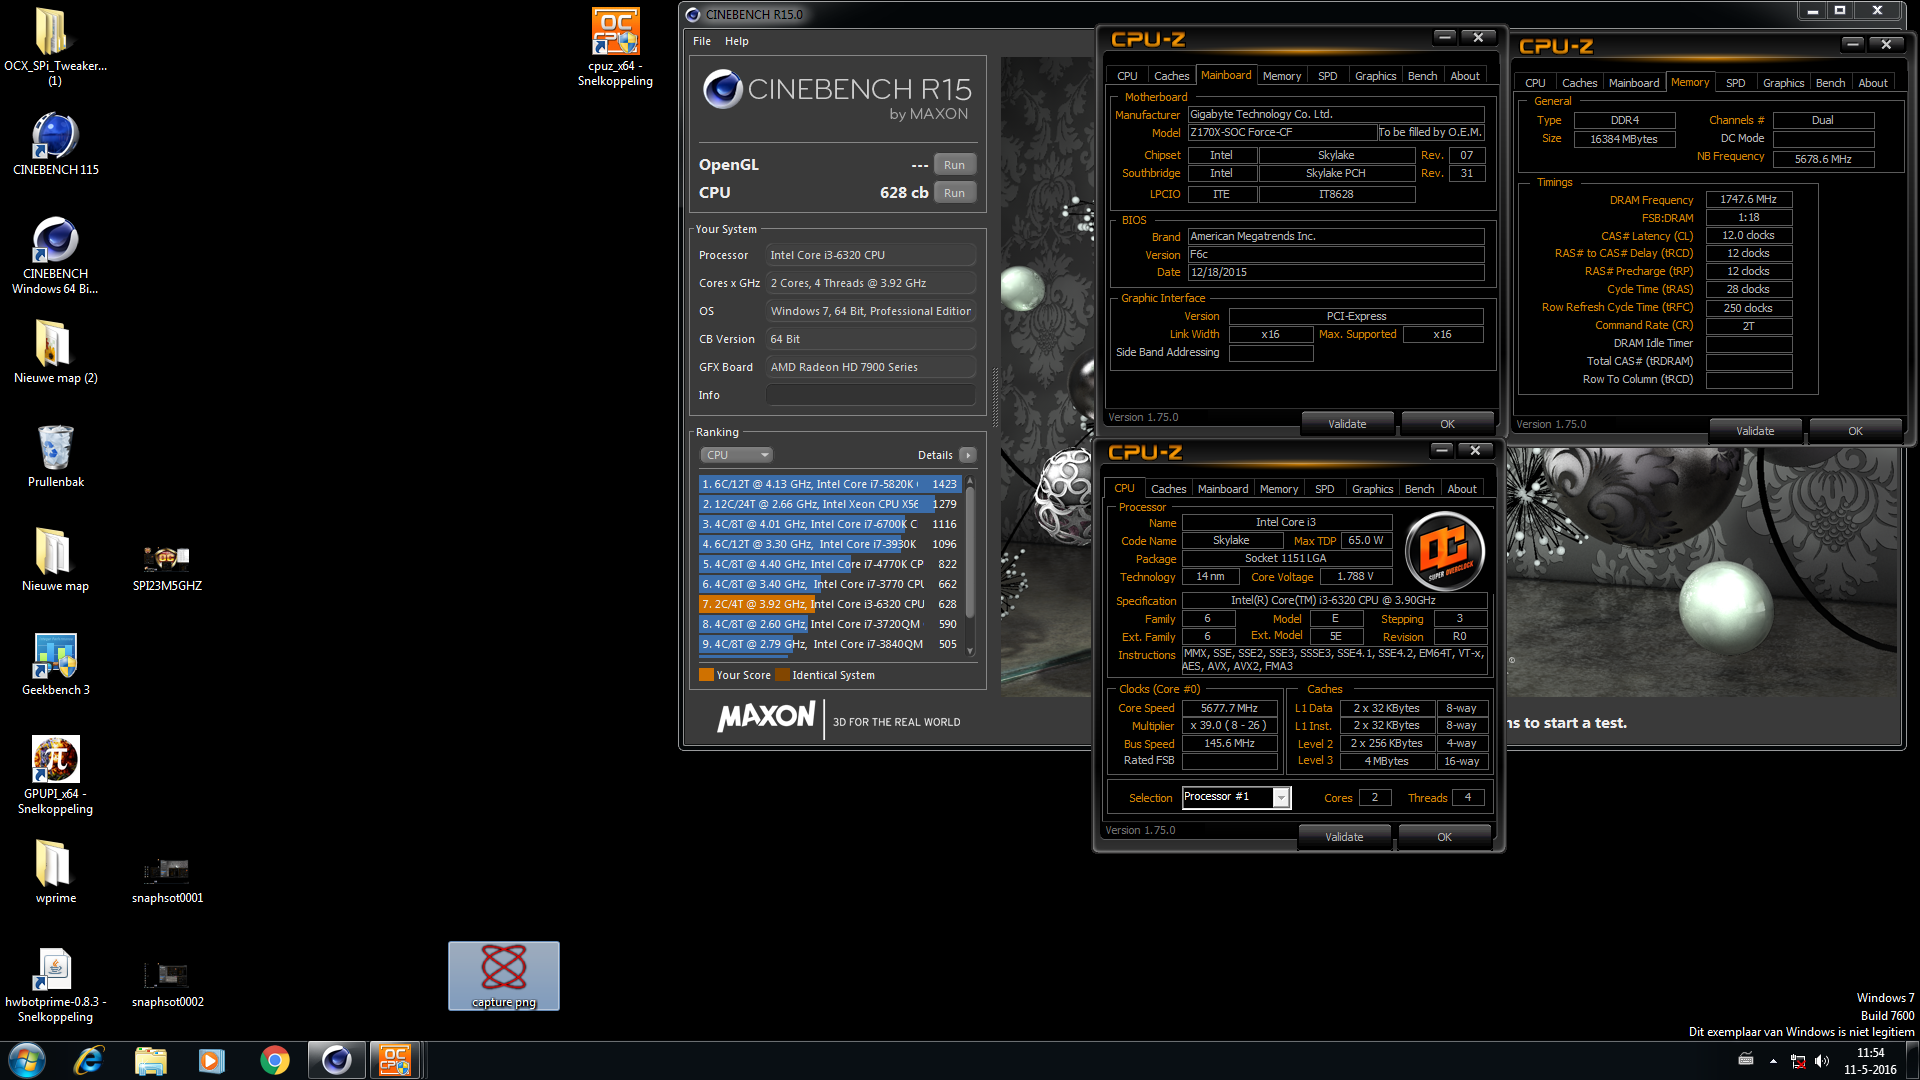Open Windows Explorer from taskbar
The height and width of the screenshot is (1080, 1920).
(x=150, y=1060)
